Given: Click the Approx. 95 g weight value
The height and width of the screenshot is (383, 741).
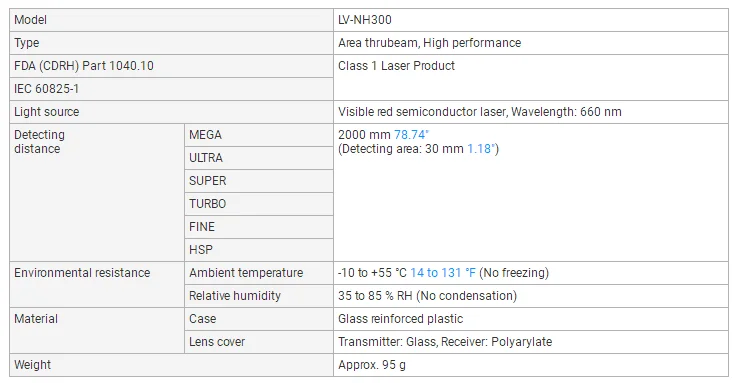Looking at the screenshot, I should point(371,365).
